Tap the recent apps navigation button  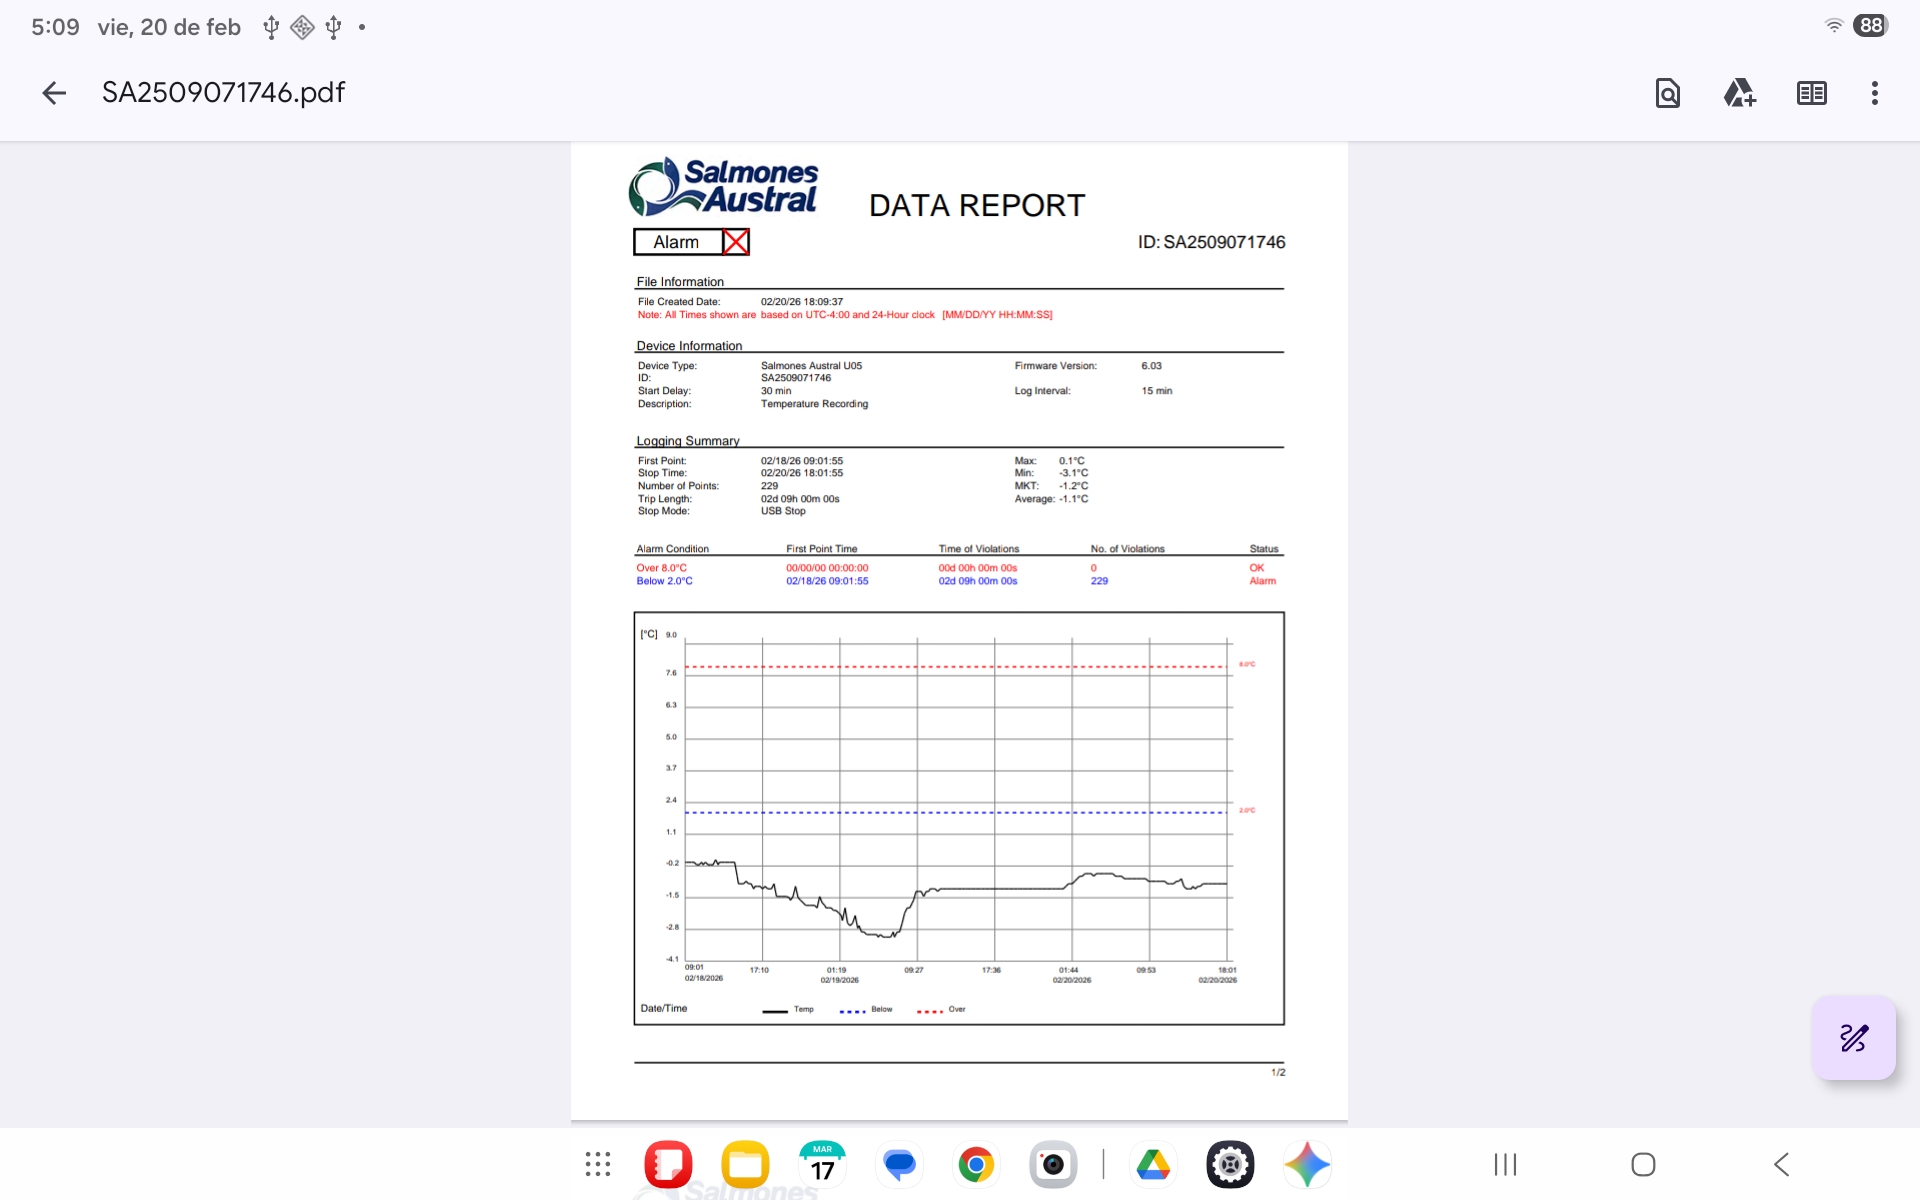tap(1505, 1164)
